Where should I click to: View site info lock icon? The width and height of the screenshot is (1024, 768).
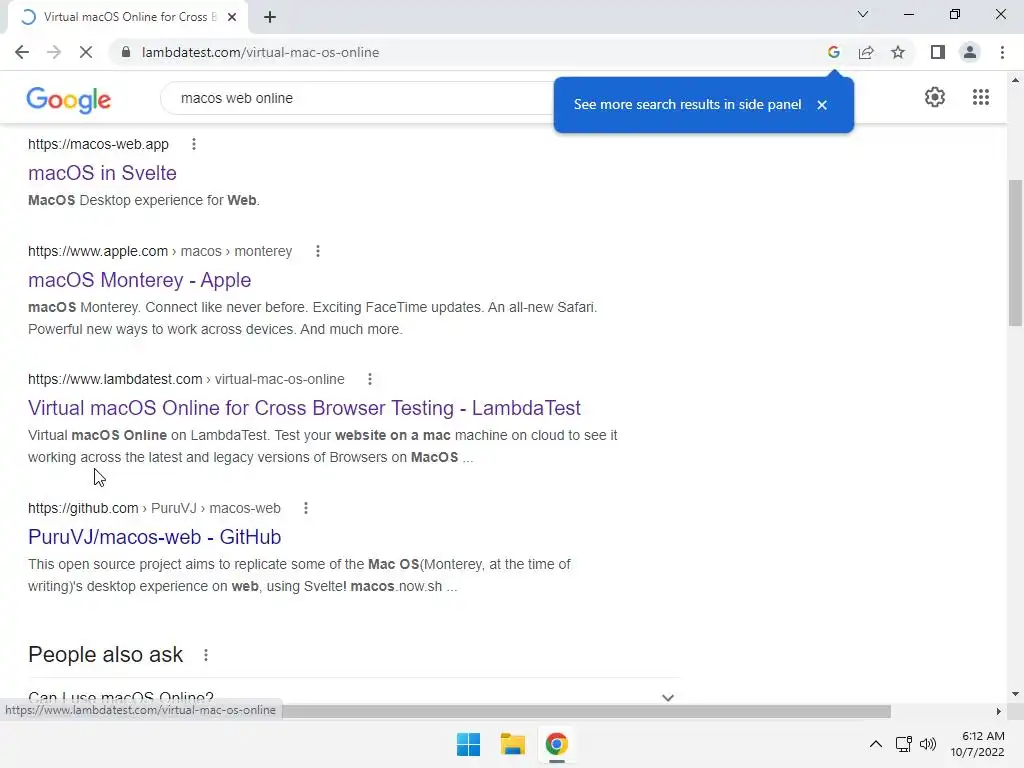[126, 52]
